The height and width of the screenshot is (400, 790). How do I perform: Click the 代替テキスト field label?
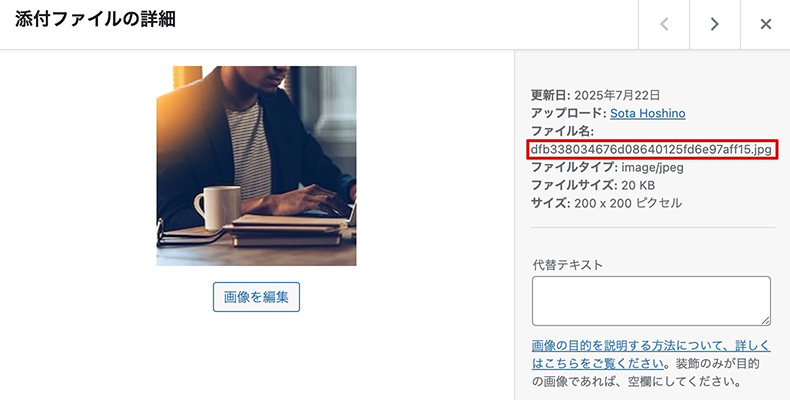tap(567, 264)
